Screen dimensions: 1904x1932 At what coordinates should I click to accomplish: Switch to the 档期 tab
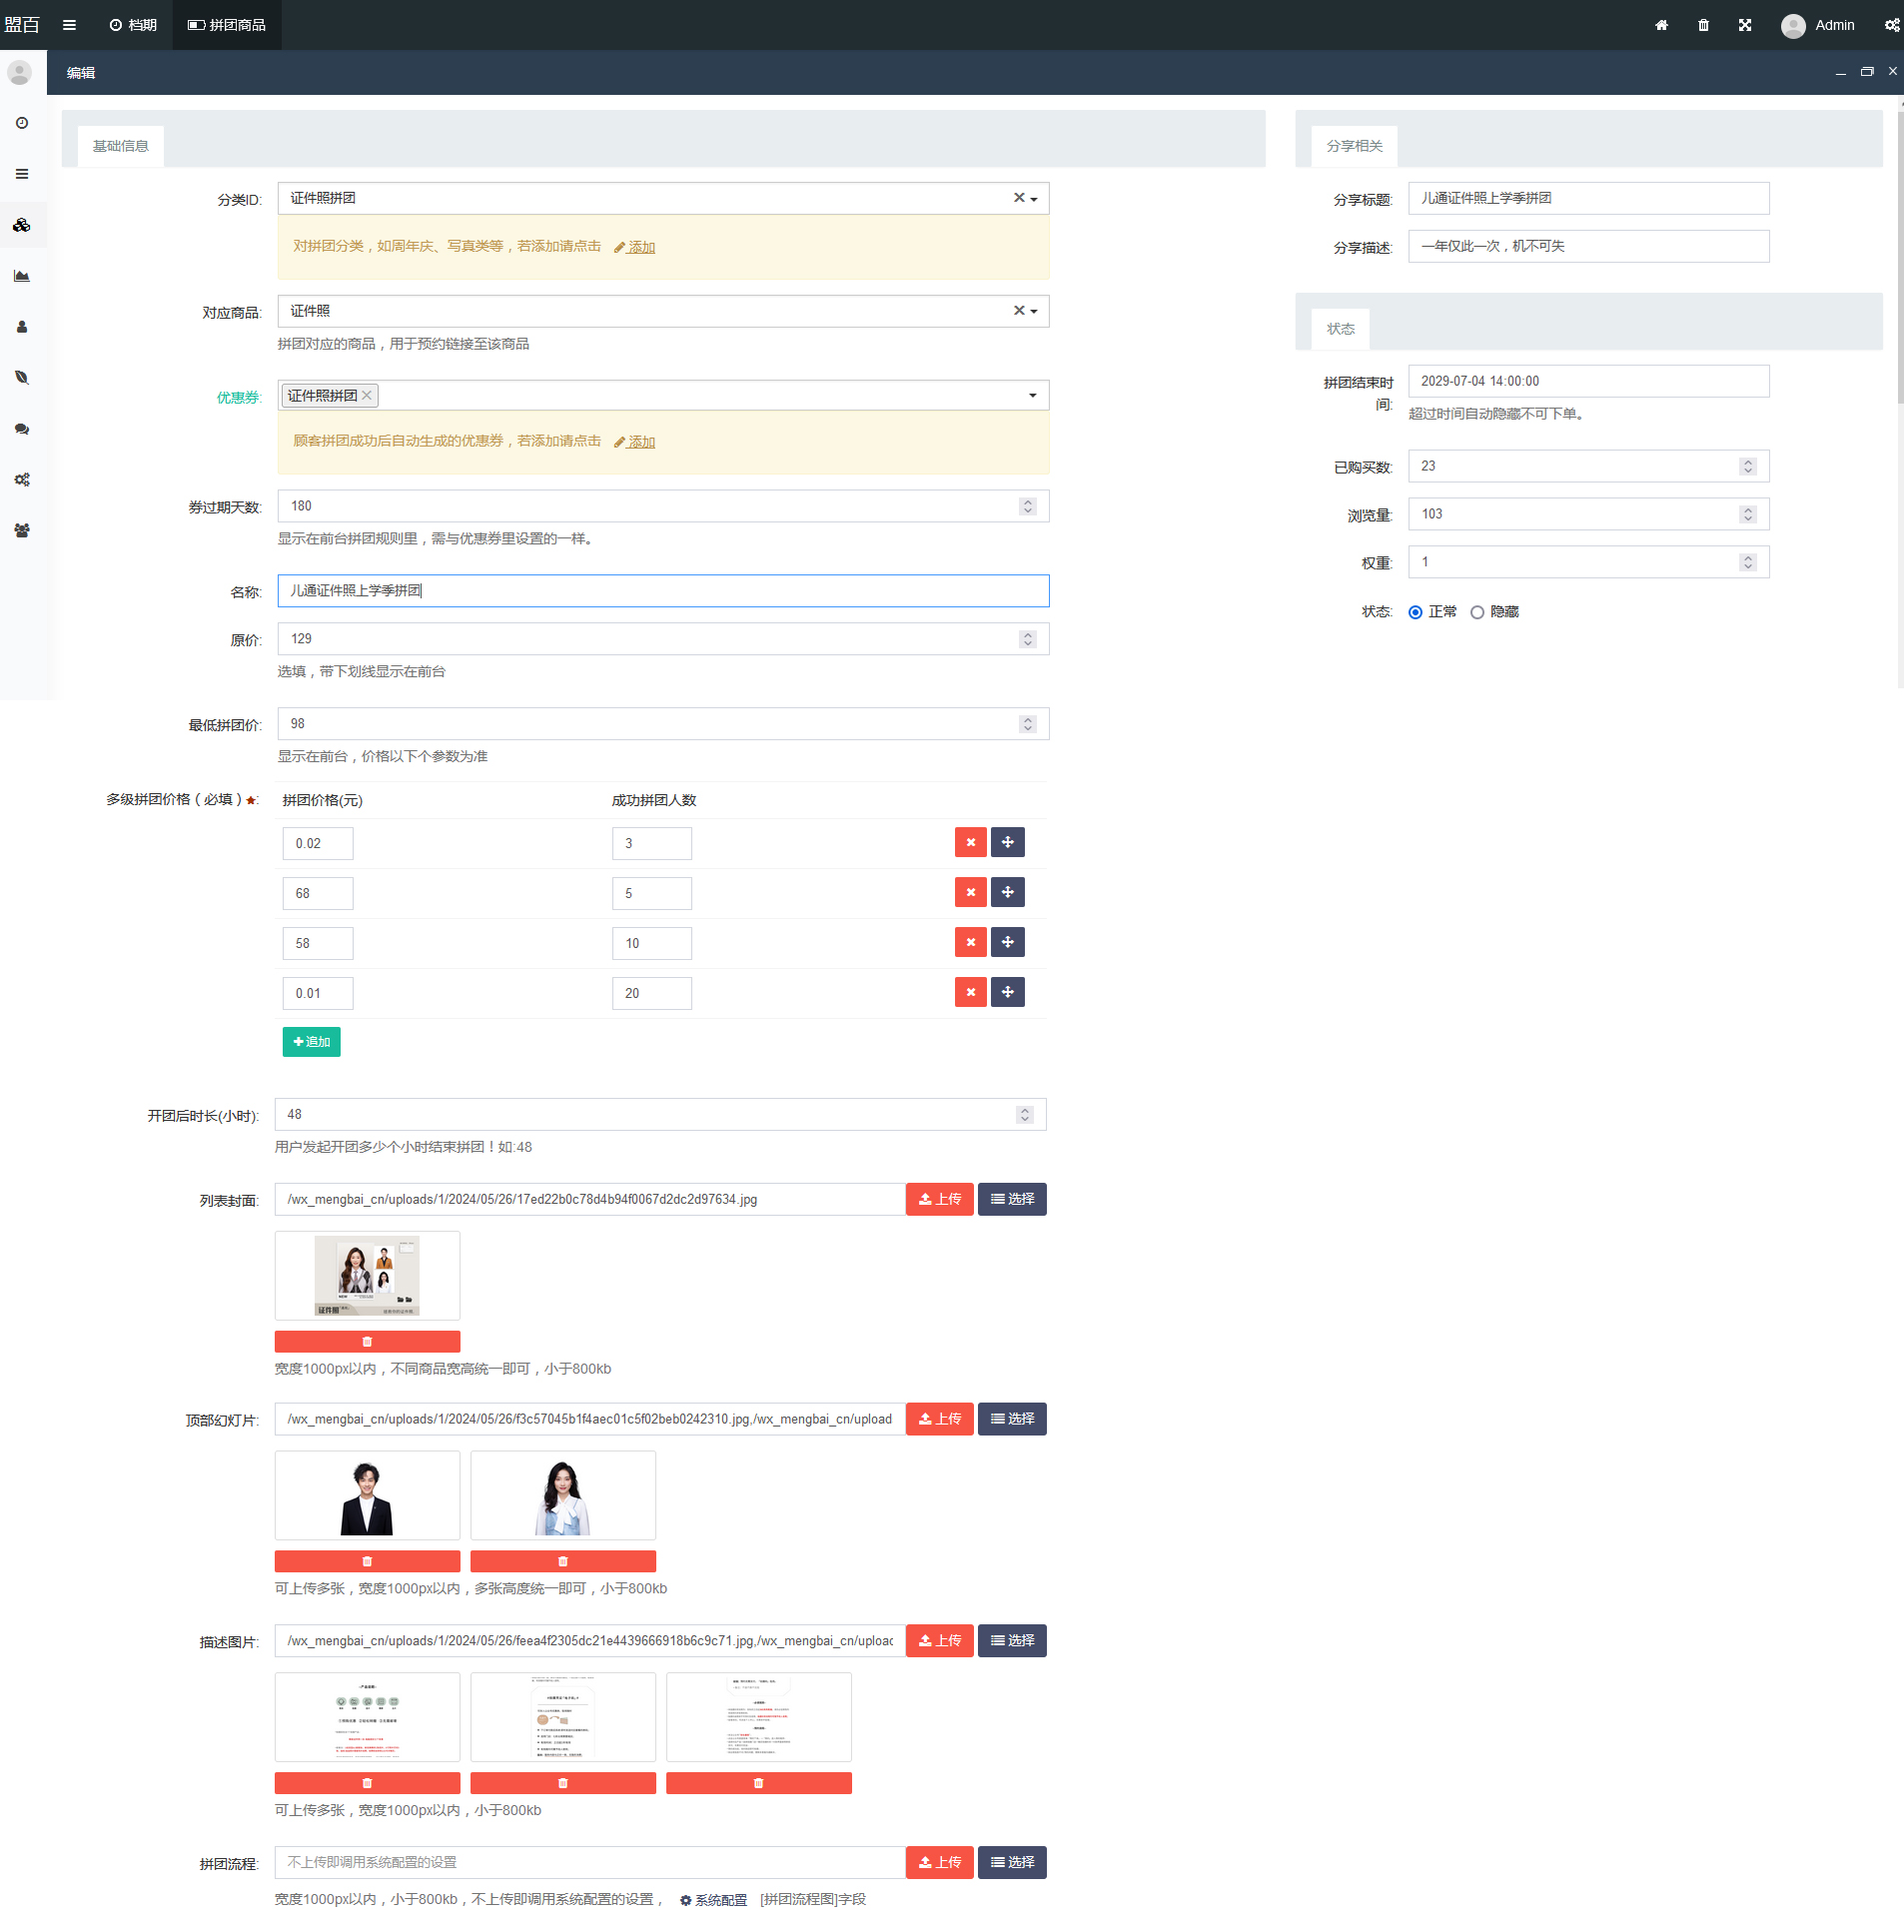click(133, 25)
